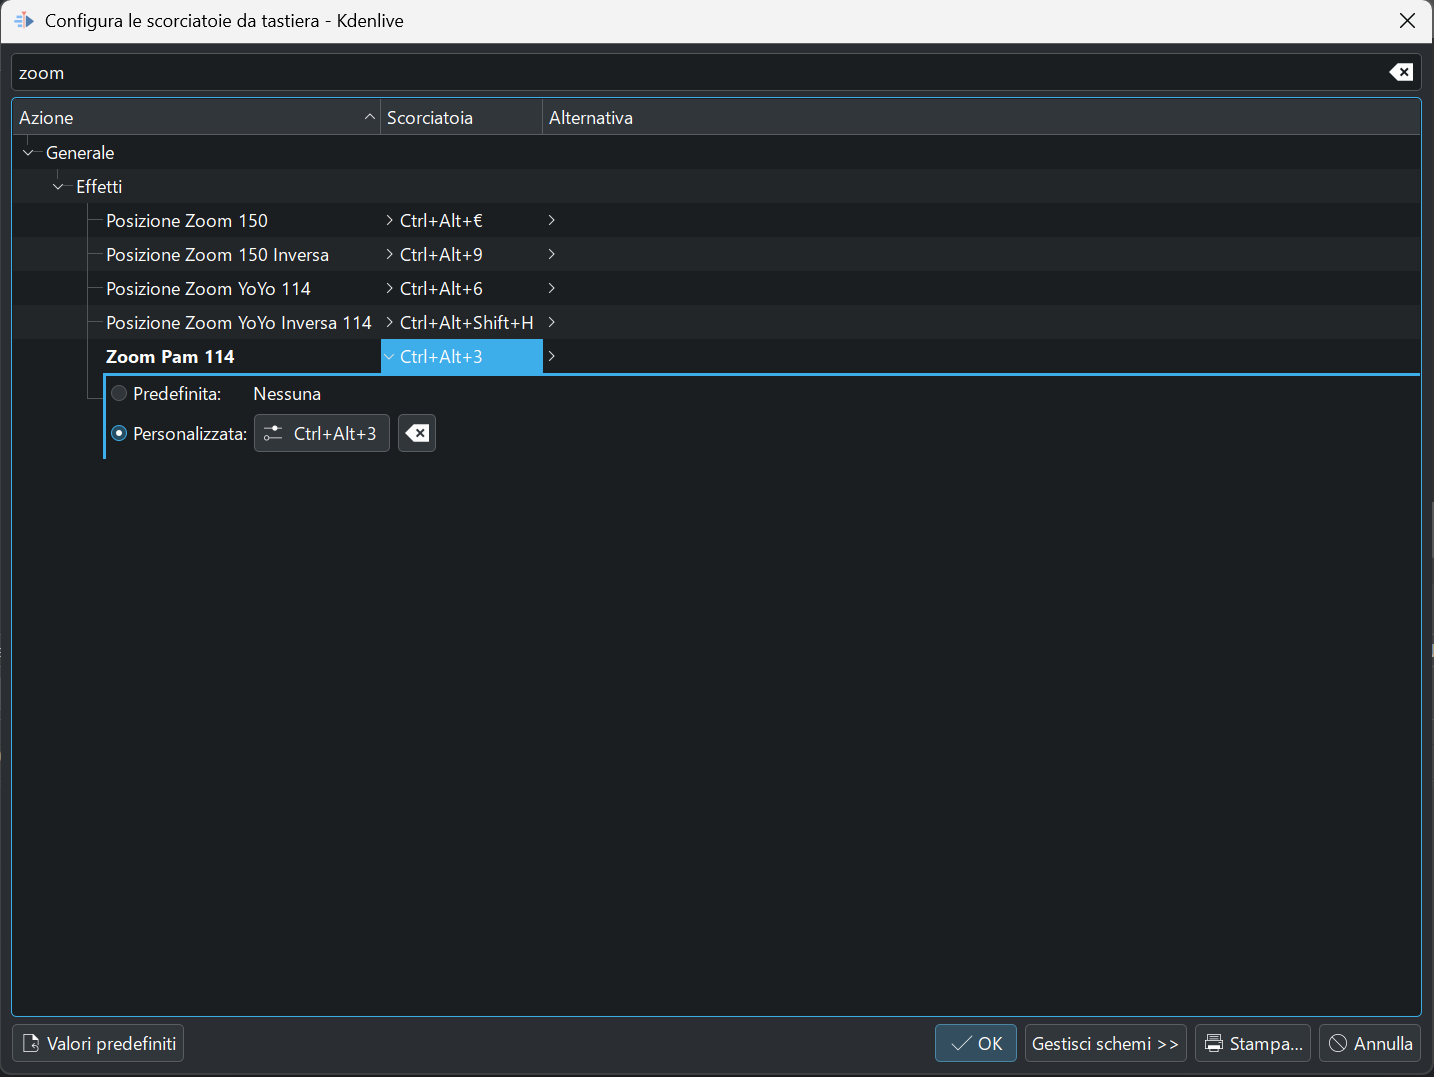Open Gestisci schemi options
Screen dimensions: 1434x1077
[x=1106, y=1043]
